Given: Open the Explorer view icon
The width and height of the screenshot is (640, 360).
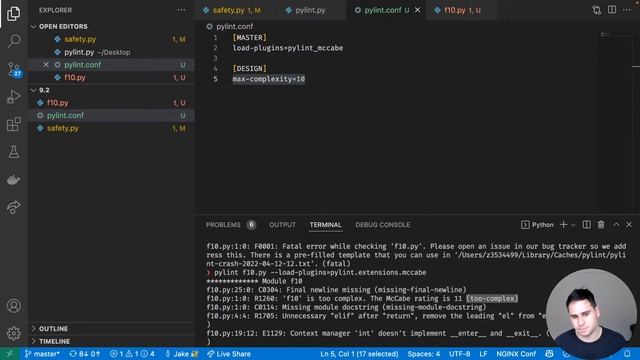Looking at the screenshot, I should [x=13, y=14].
